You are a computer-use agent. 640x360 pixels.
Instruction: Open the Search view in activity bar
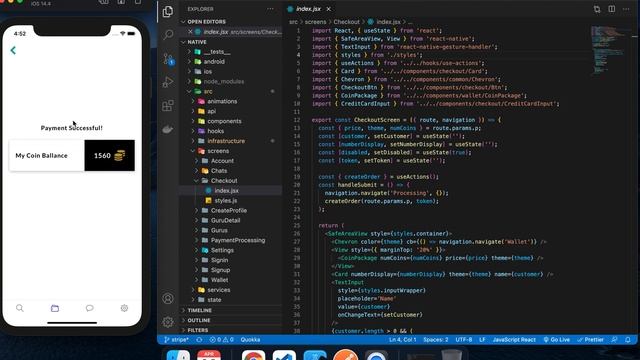[168, 35]
